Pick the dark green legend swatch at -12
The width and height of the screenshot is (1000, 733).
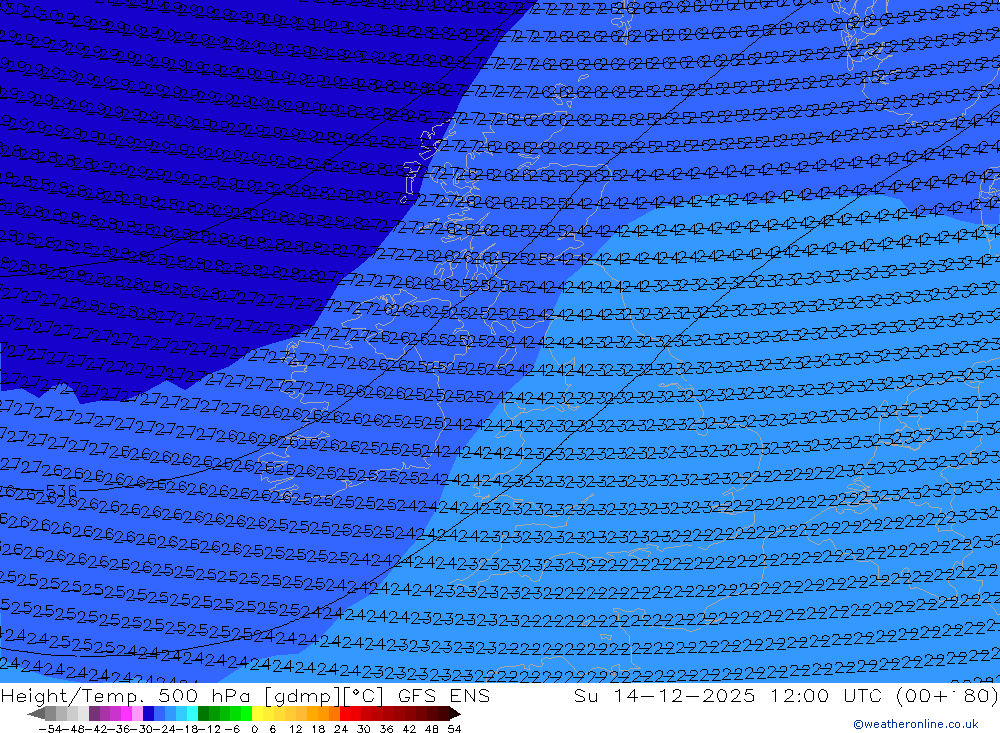203,713
